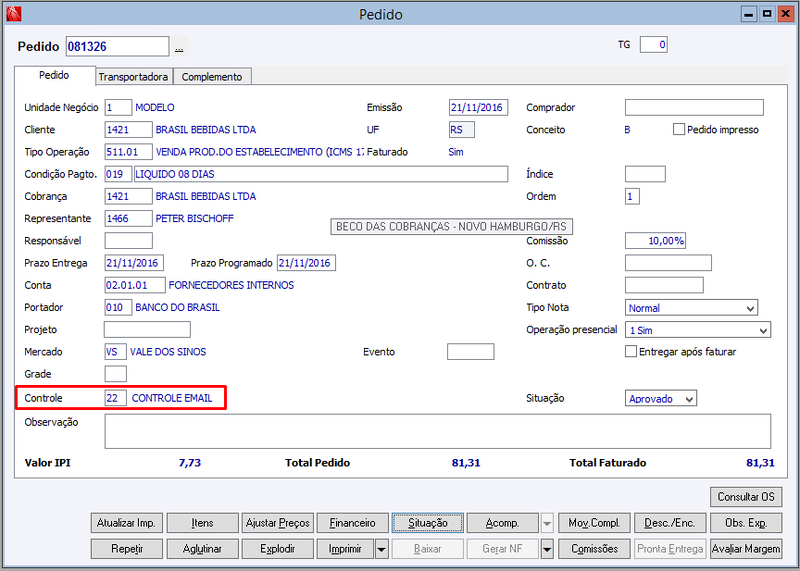Focus the UF field RS
Viewport: 800px width, 571px height.
click(x=462, y=130)
